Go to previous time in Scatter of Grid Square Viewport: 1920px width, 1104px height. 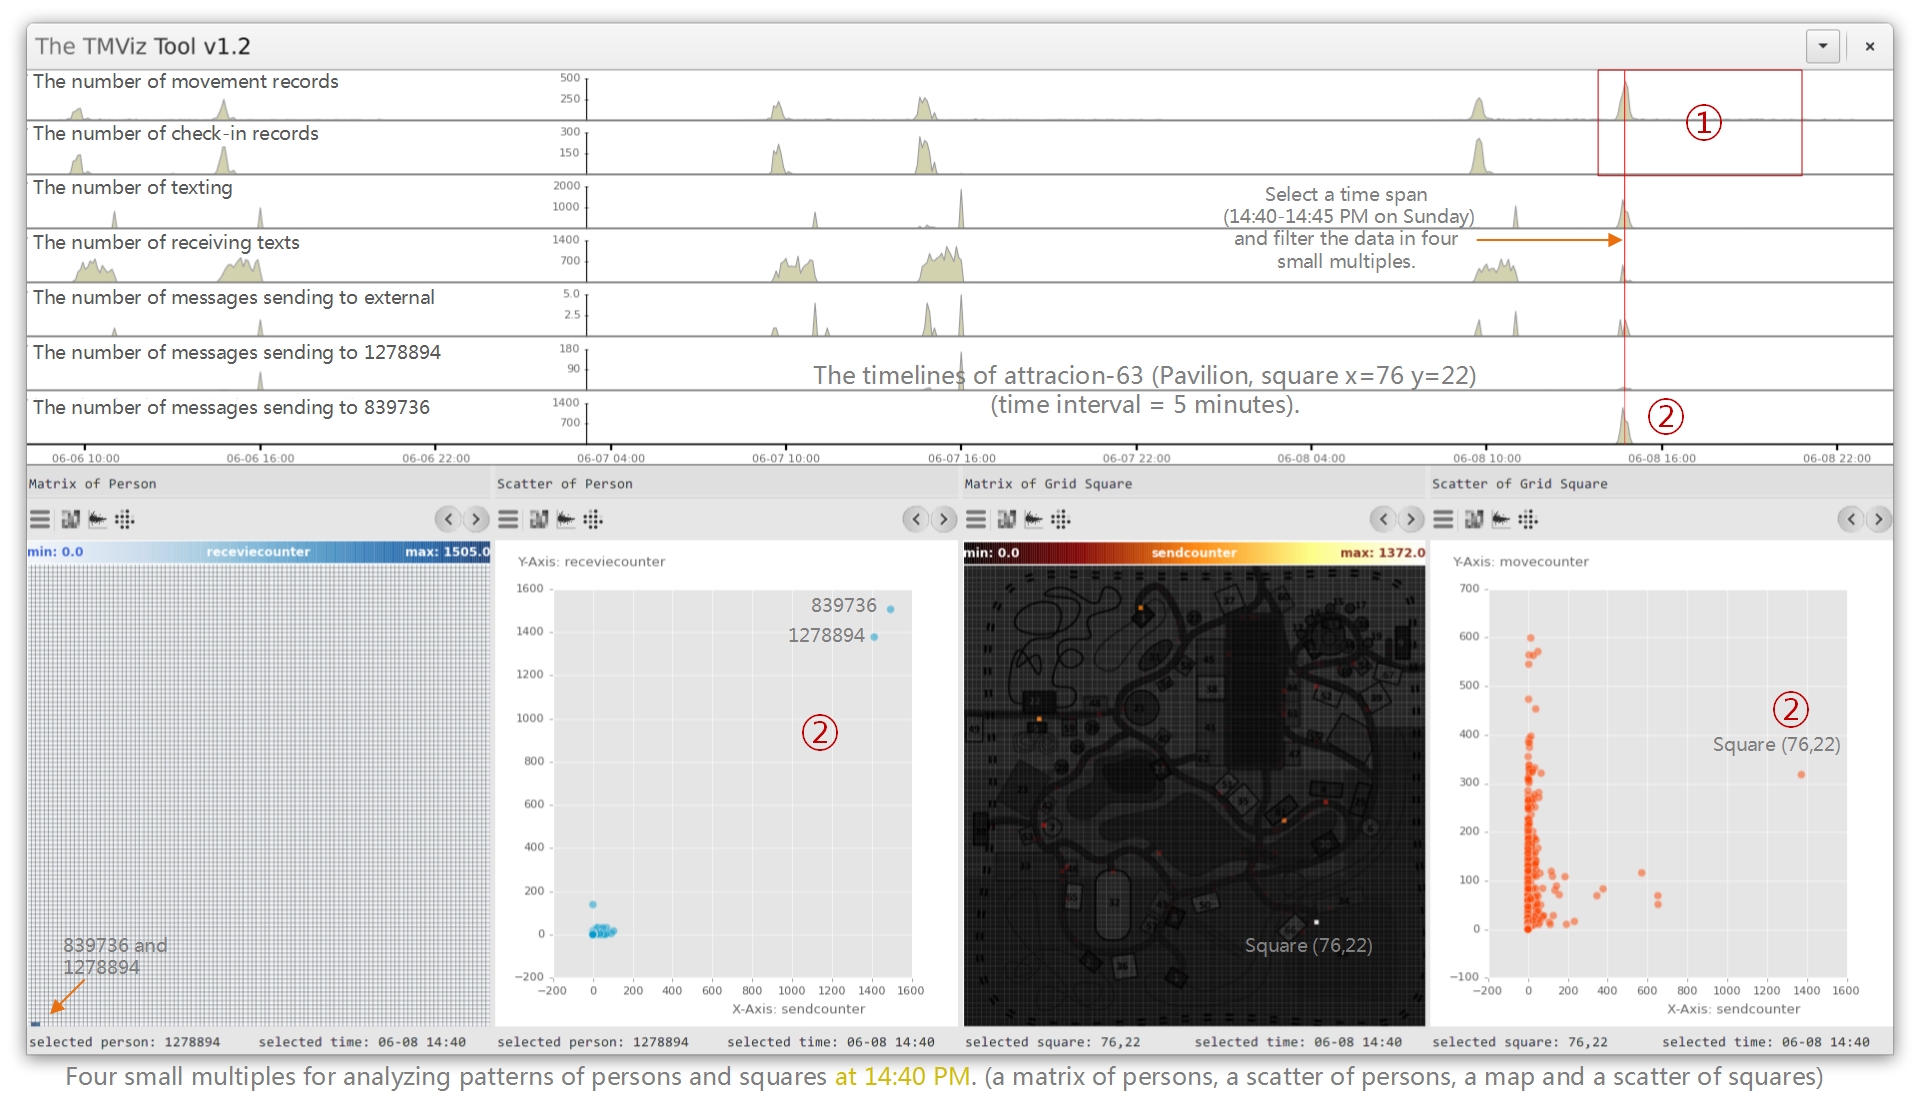(1851, 518)
